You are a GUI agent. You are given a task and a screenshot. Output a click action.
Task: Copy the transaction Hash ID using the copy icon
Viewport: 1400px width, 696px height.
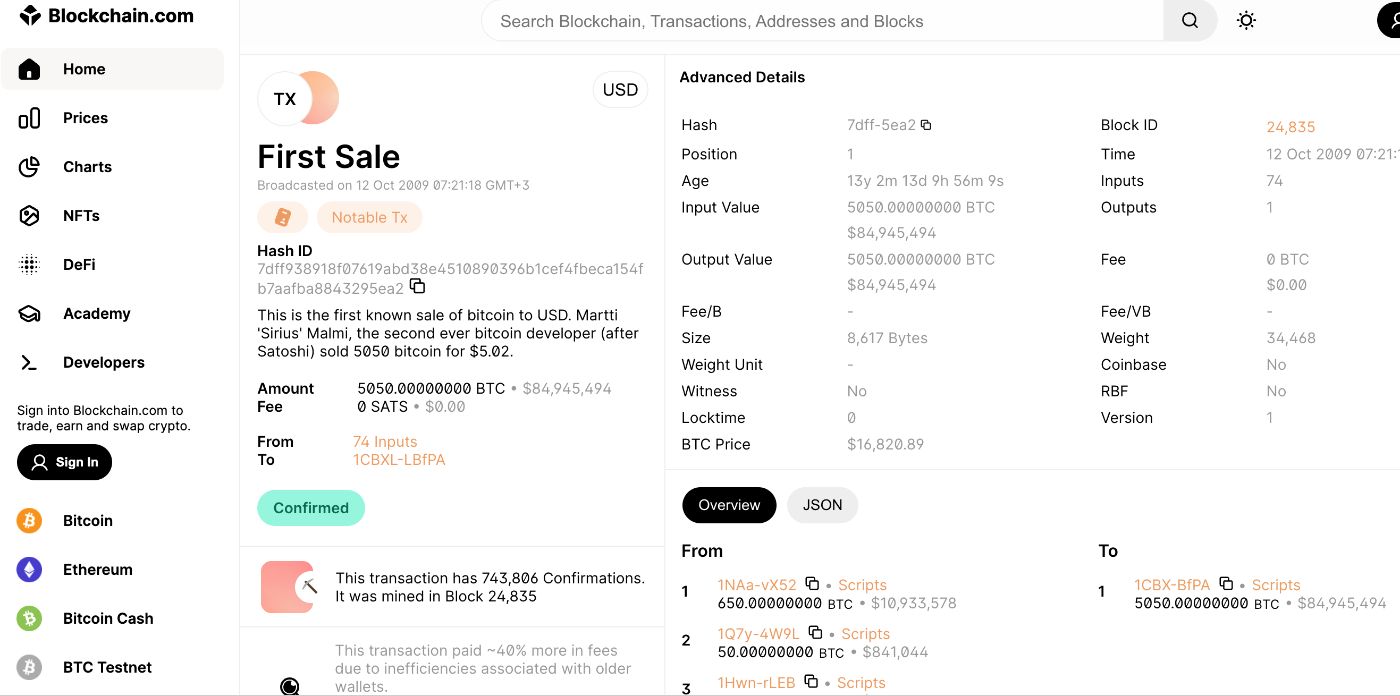[417, 285]
